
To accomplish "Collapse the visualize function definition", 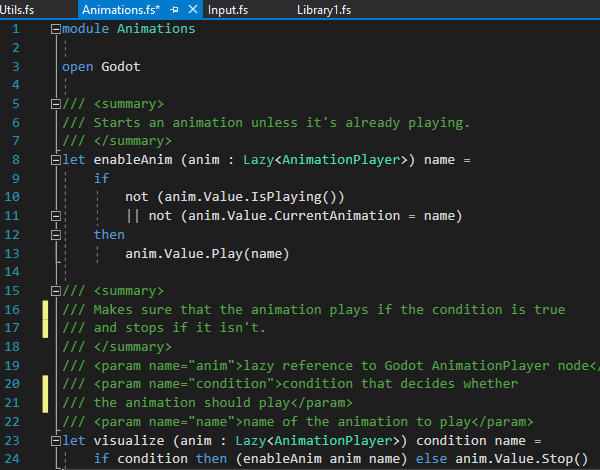I will click(54, 441).
